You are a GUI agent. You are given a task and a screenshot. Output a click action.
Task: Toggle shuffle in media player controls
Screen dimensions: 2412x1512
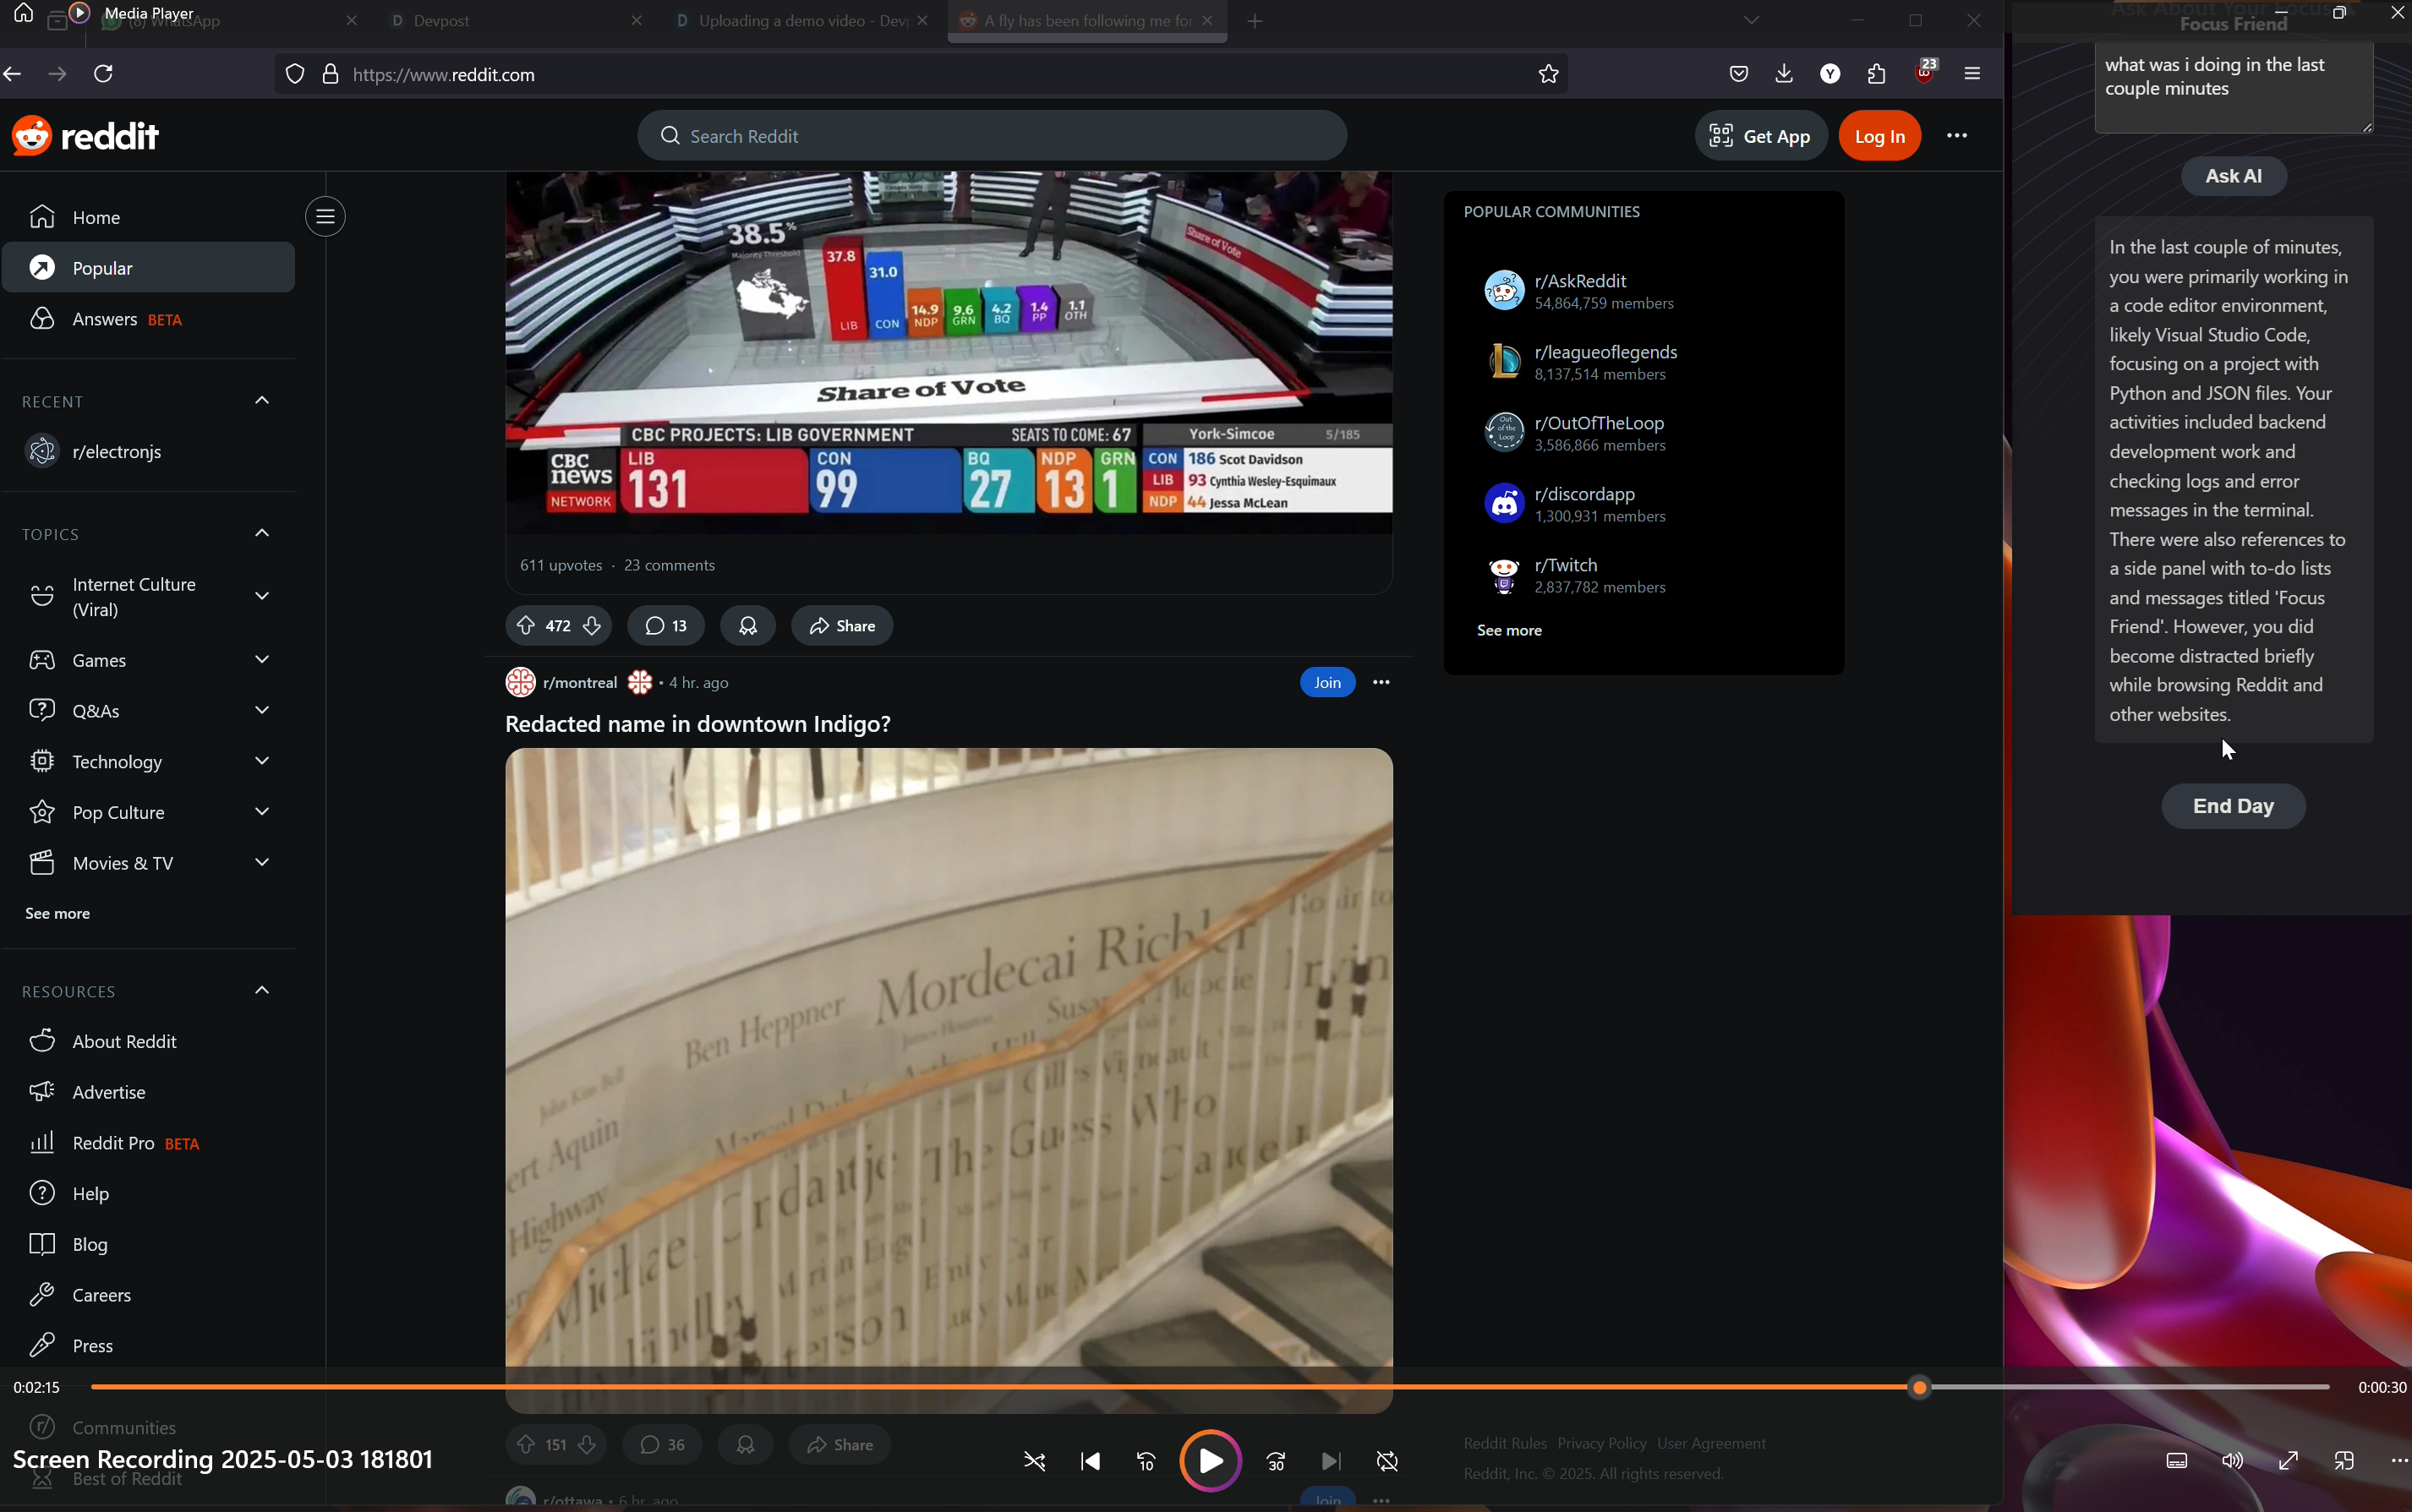click(x=1034, y=1462)
